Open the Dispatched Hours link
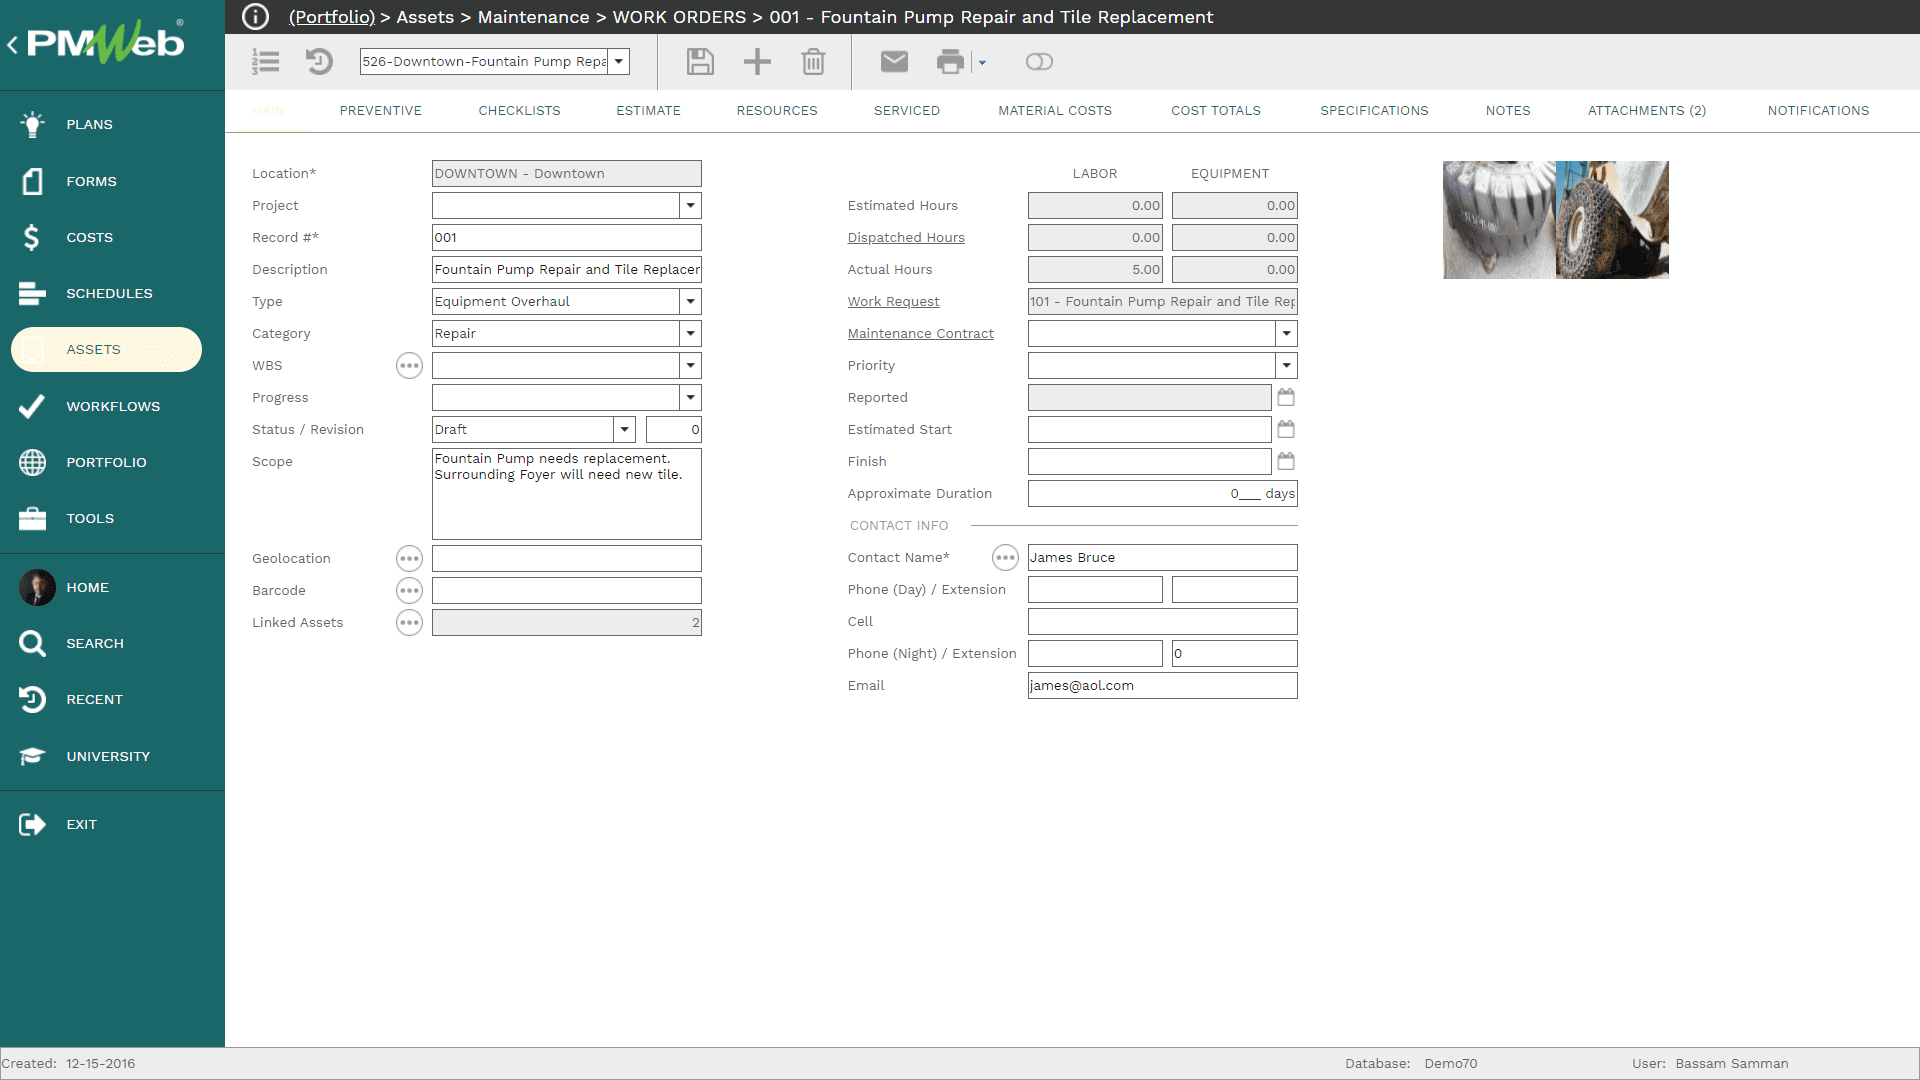Screen dimensions: 1920x1080 click(x=906, y=237)
